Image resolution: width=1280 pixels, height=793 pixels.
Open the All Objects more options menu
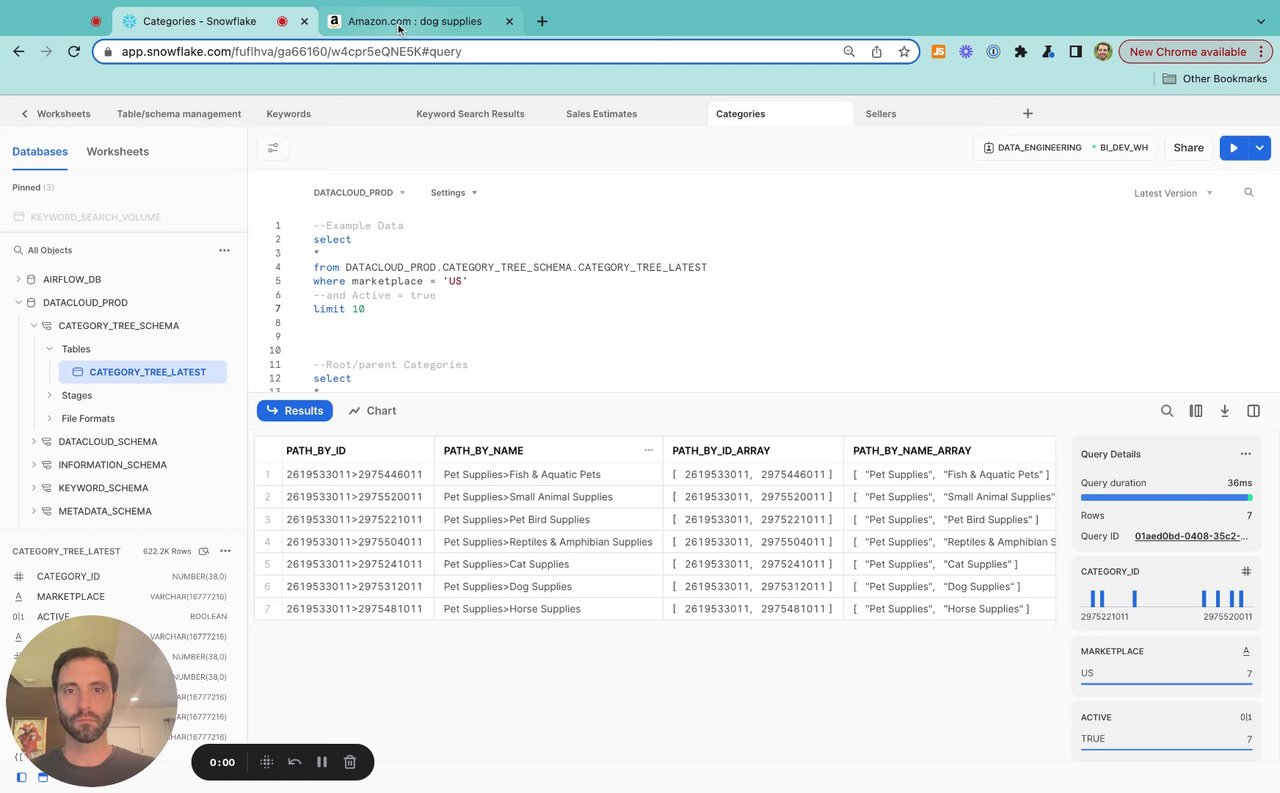[x=224, y=250]
